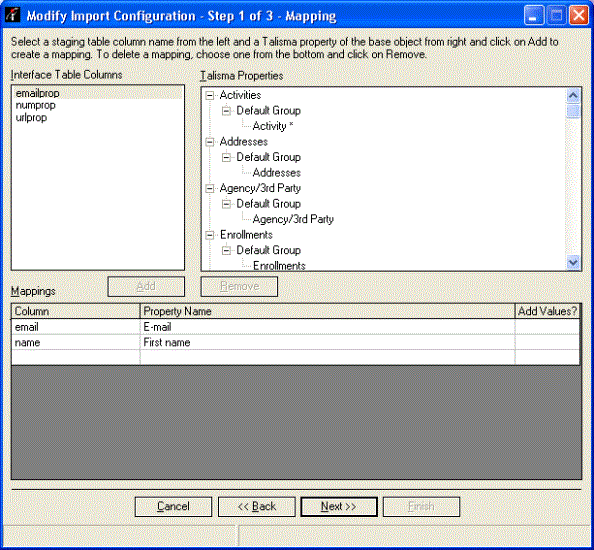Click the Cancel button
The width and height of the screenshot is (594, 550).
click(x=173, y=506)
